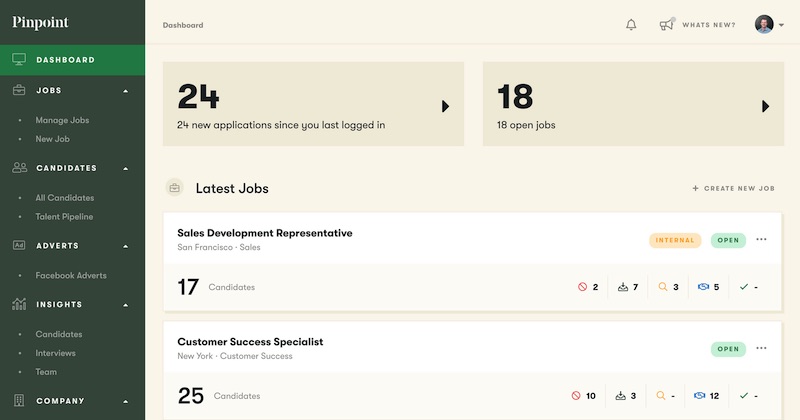This screenshot has height=420, width=800.
Task: Click the INTERNAL badge
Action: (675, 240)
